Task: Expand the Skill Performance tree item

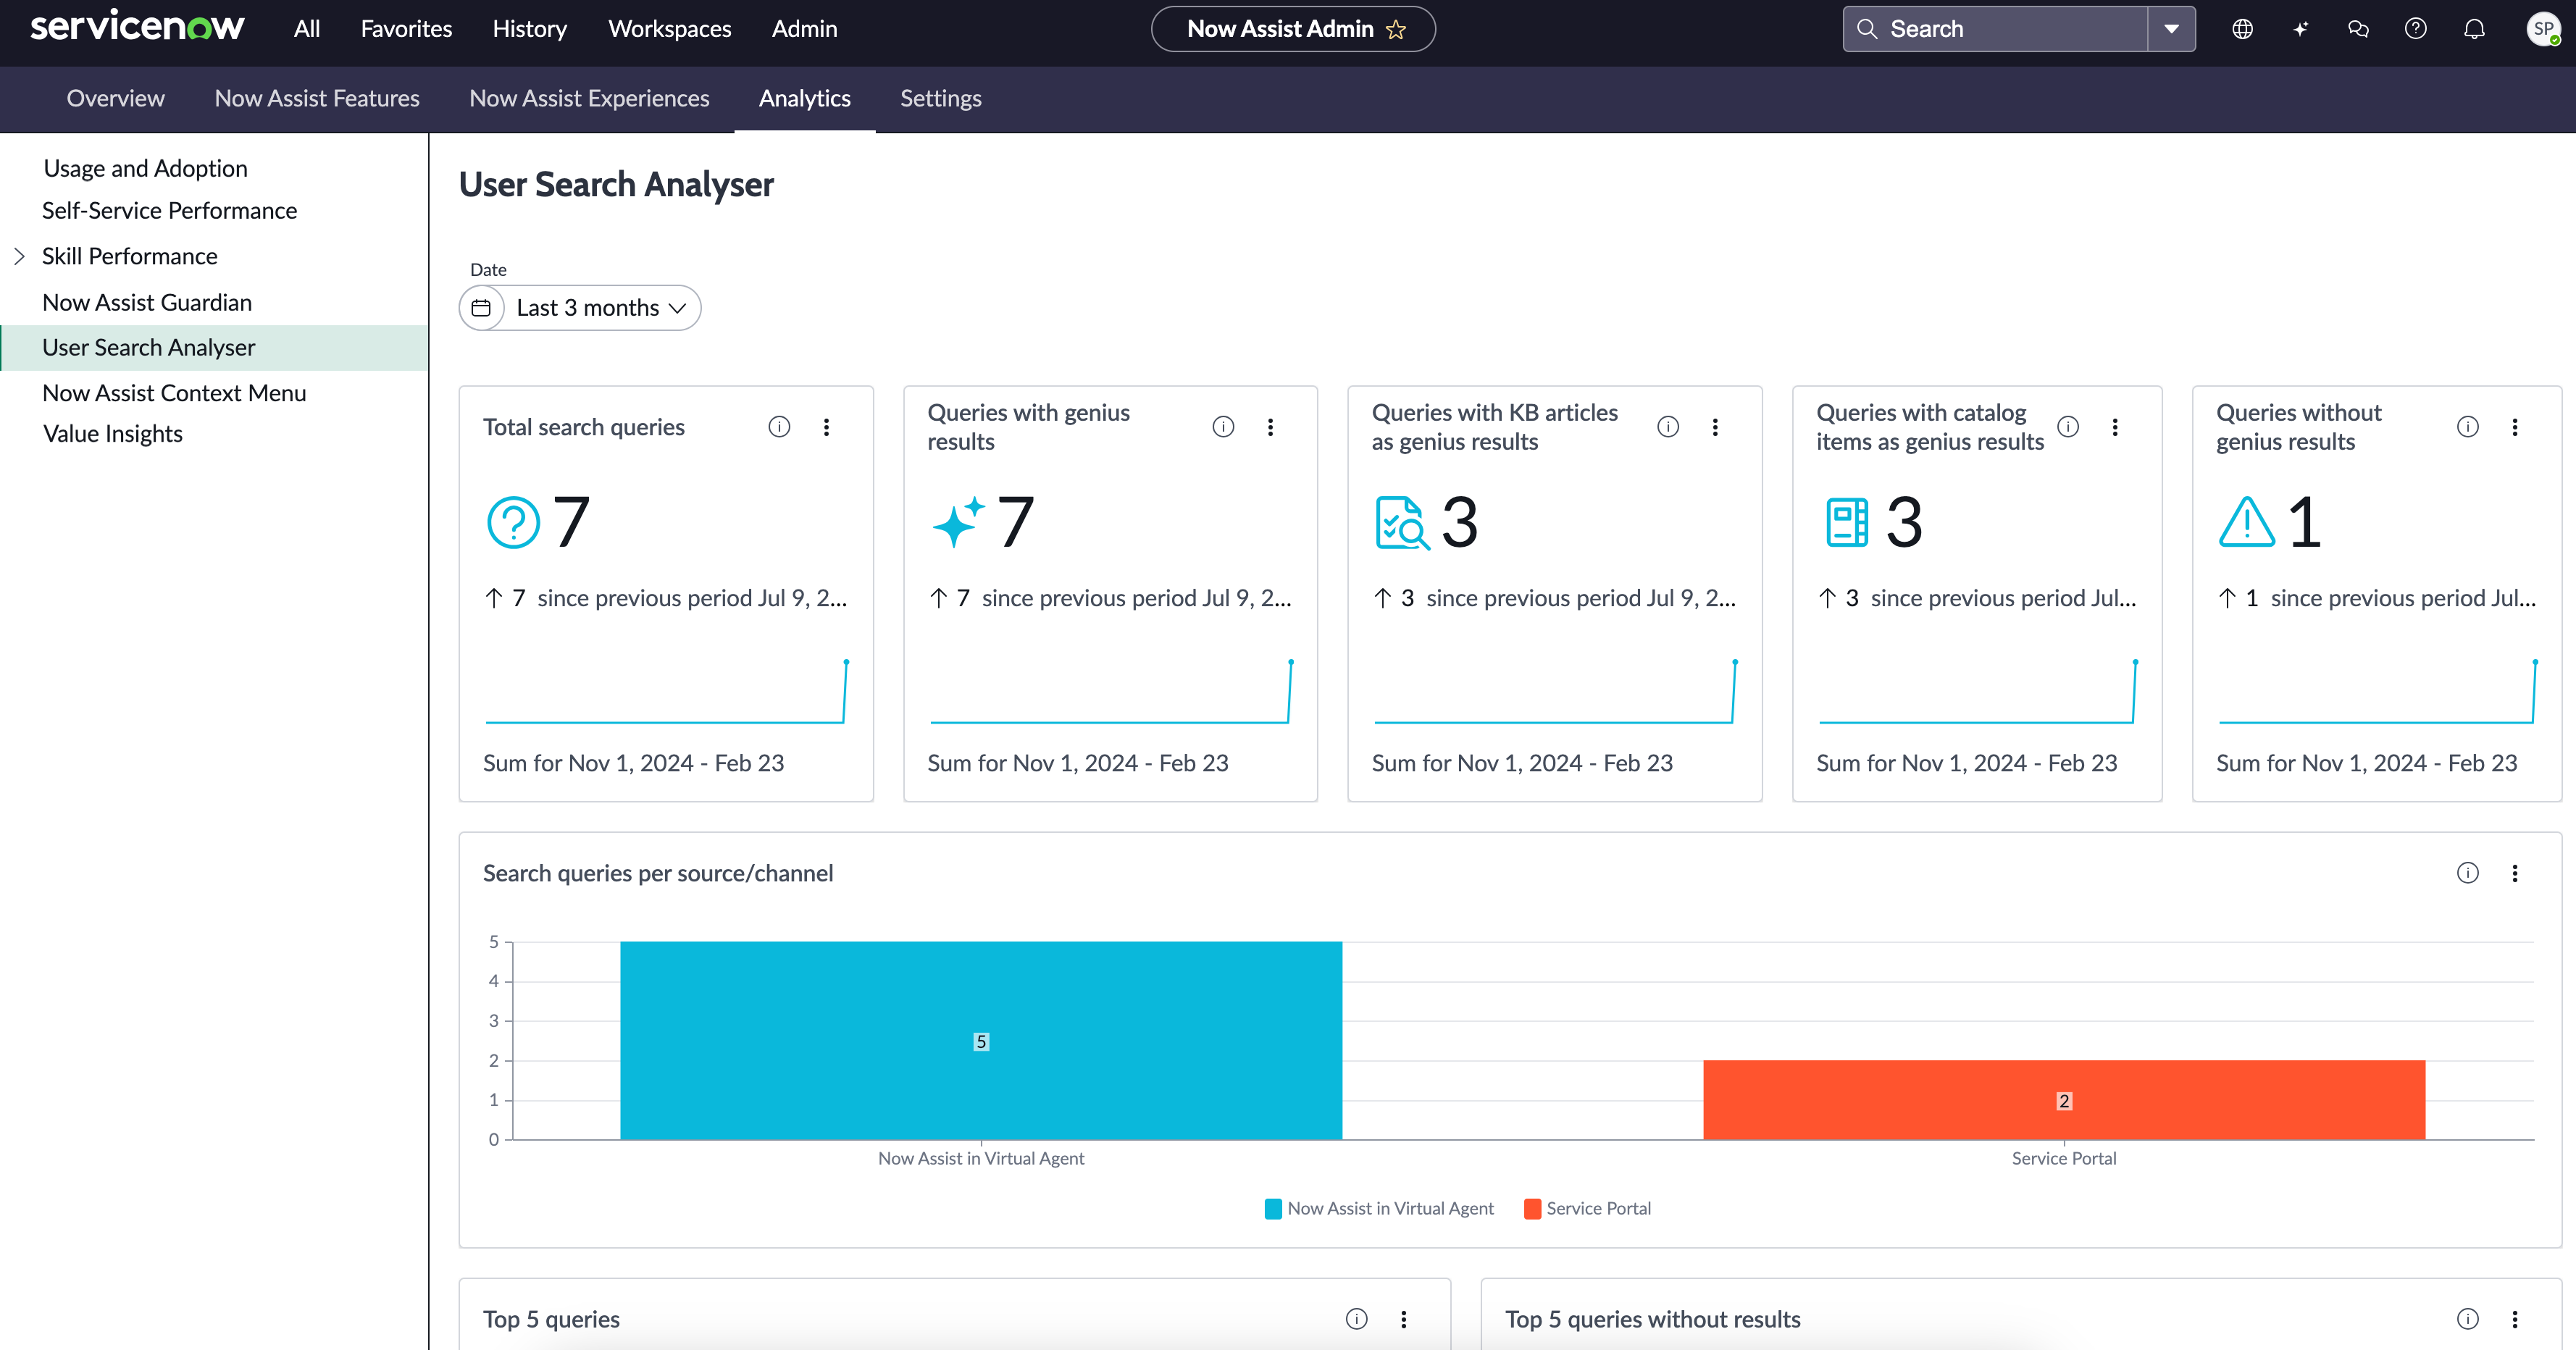Action: click(x=19, y=256)
